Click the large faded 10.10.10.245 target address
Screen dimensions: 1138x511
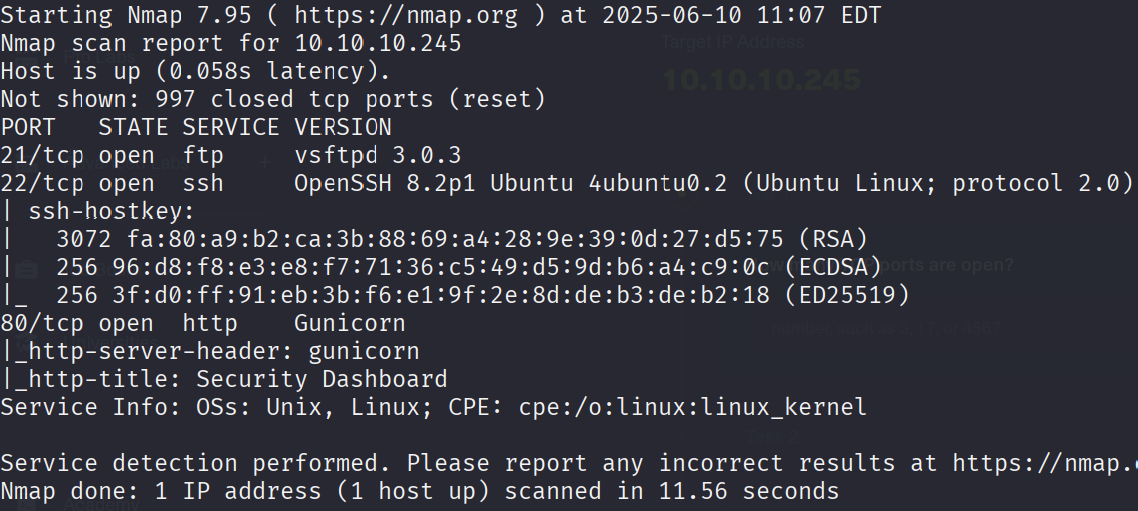point(761,80)
